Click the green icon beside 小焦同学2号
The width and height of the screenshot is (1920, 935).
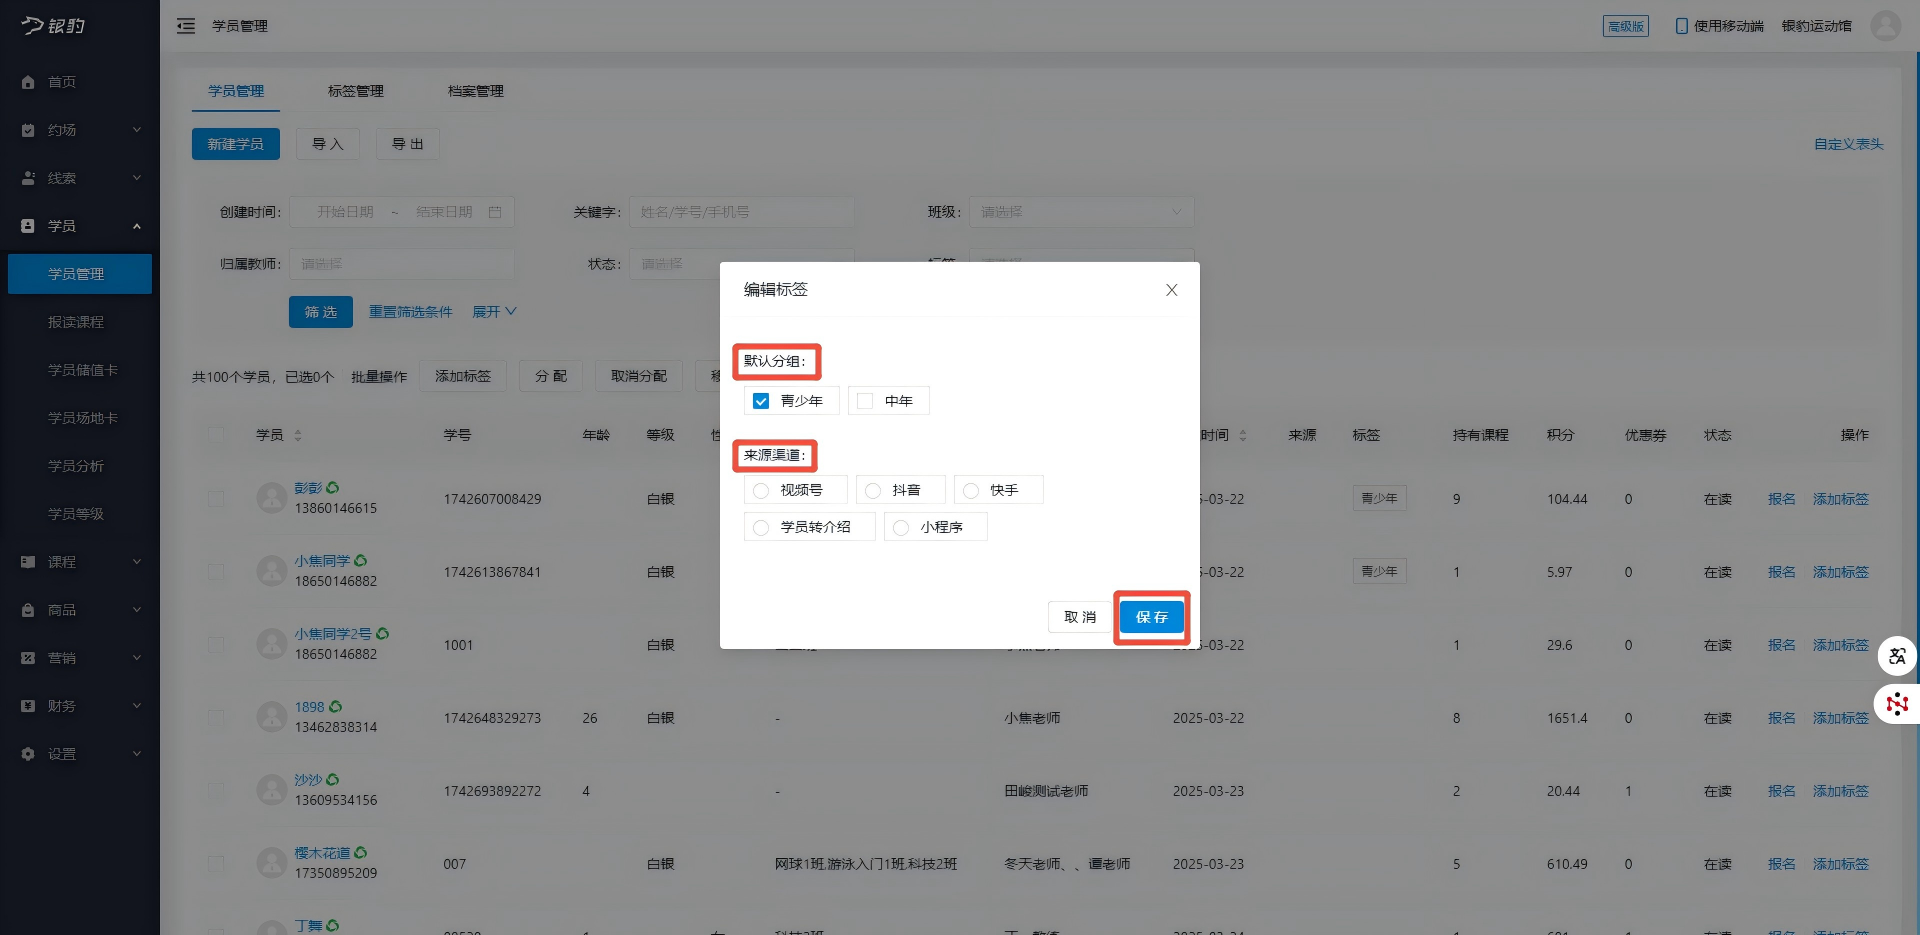pyautogui.click(x=383, y=634)
